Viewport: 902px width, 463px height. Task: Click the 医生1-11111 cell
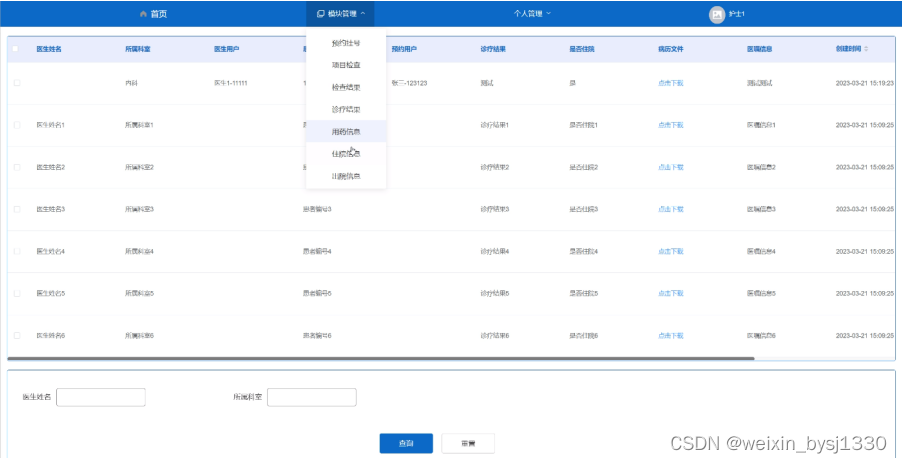click(231, 83)
